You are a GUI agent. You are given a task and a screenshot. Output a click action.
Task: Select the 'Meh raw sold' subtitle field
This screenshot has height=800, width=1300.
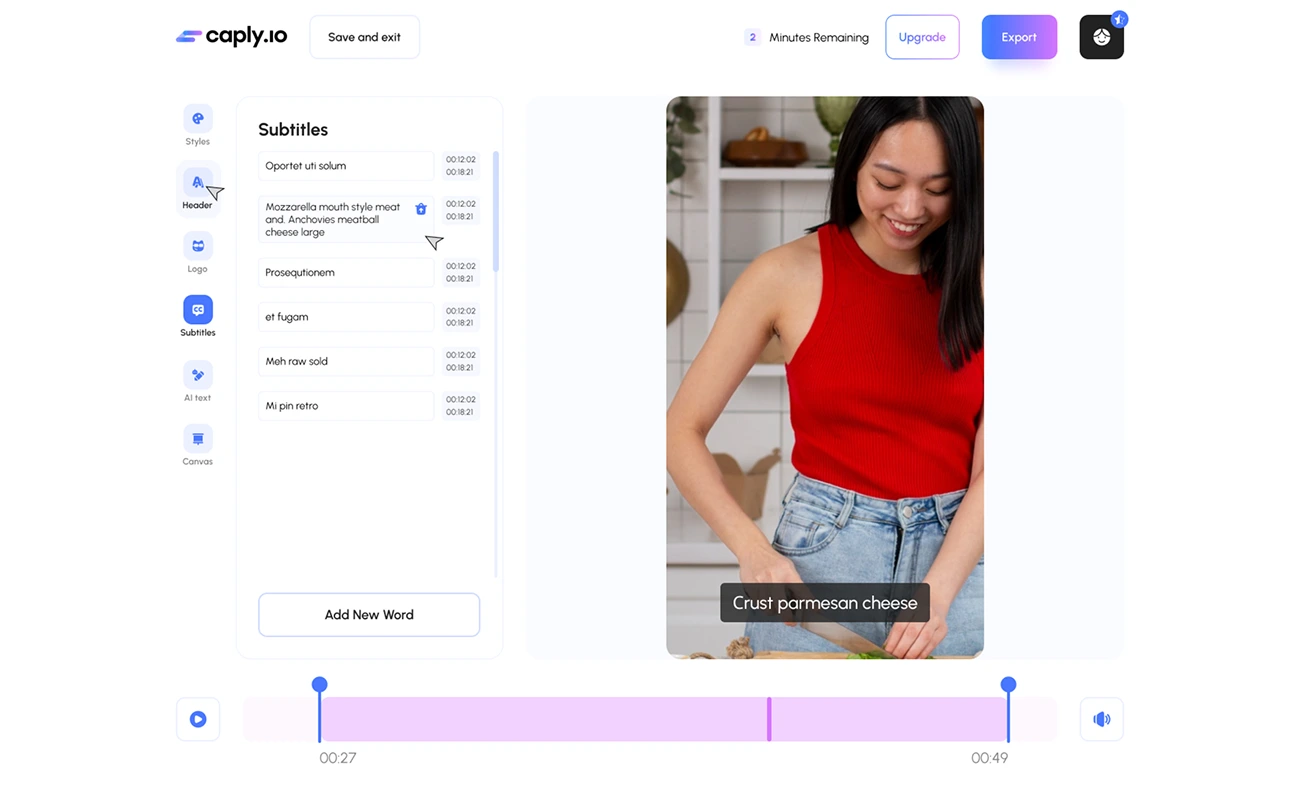coord(346,361)
